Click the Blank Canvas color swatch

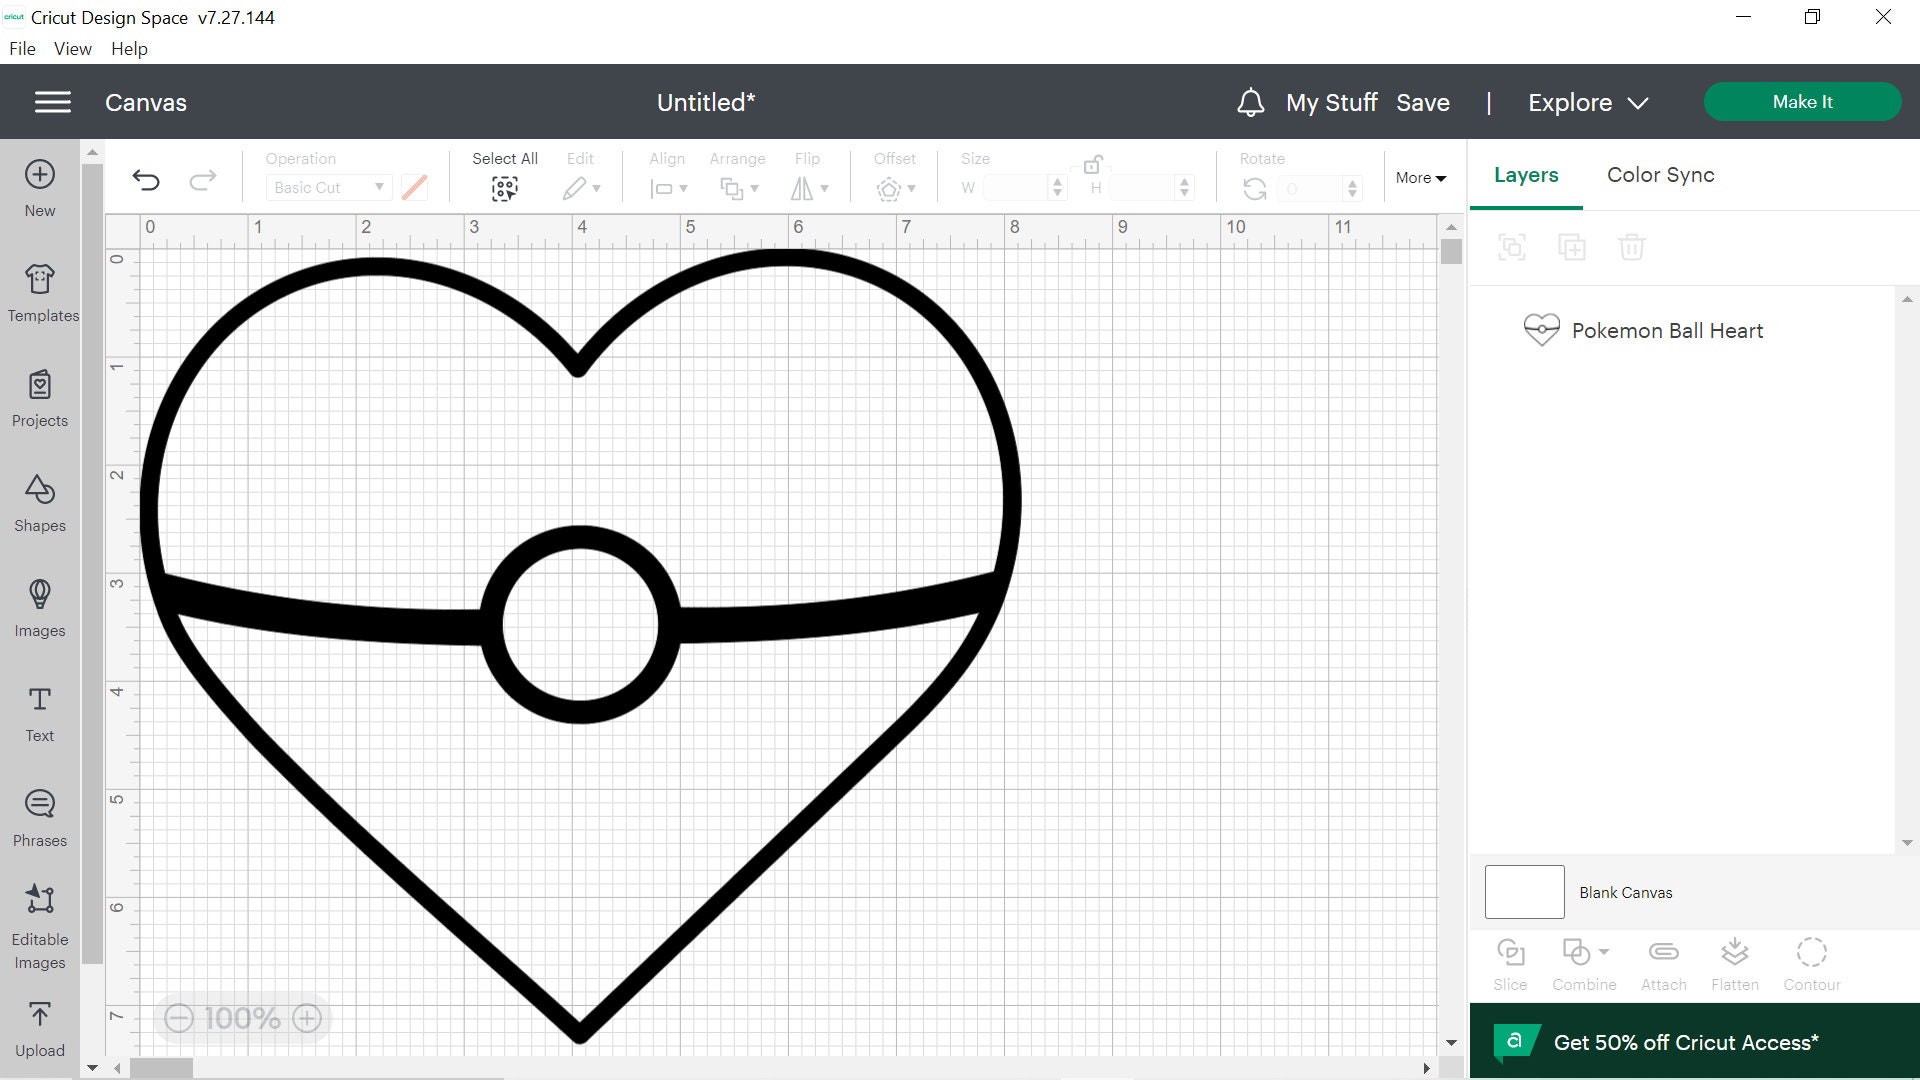click(x=1523, y=891)
